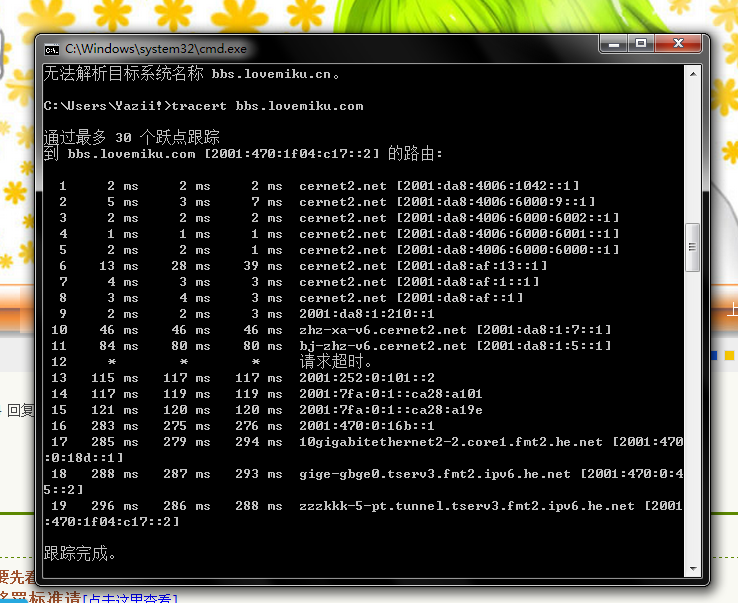Click hop 4 address ending 6000:6001::1

508,234
